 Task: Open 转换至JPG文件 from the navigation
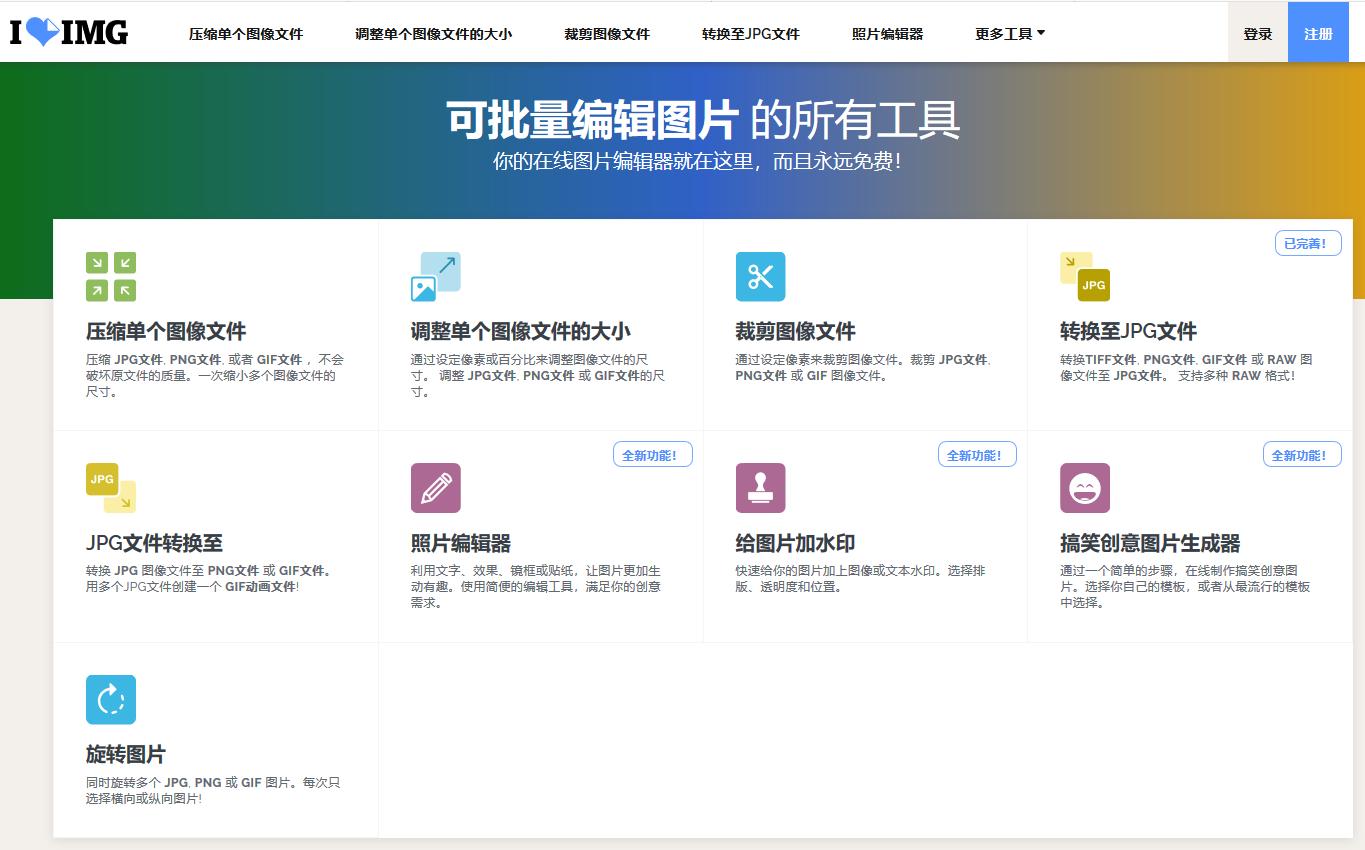[749, 32]
